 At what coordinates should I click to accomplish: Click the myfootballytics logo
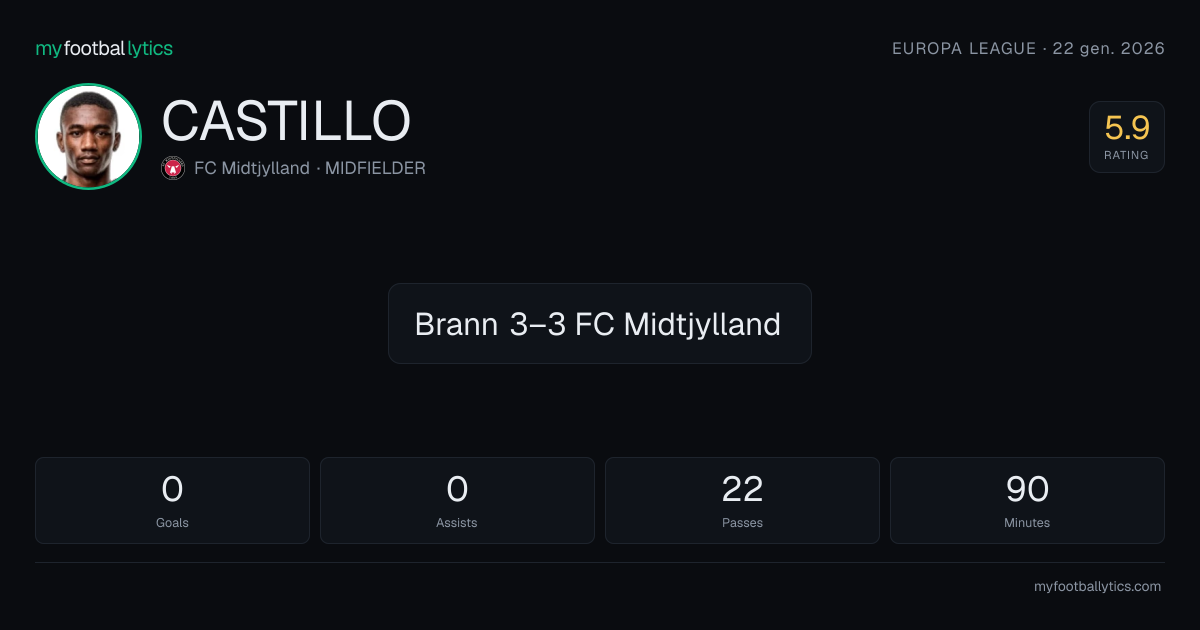click(104, 48)
